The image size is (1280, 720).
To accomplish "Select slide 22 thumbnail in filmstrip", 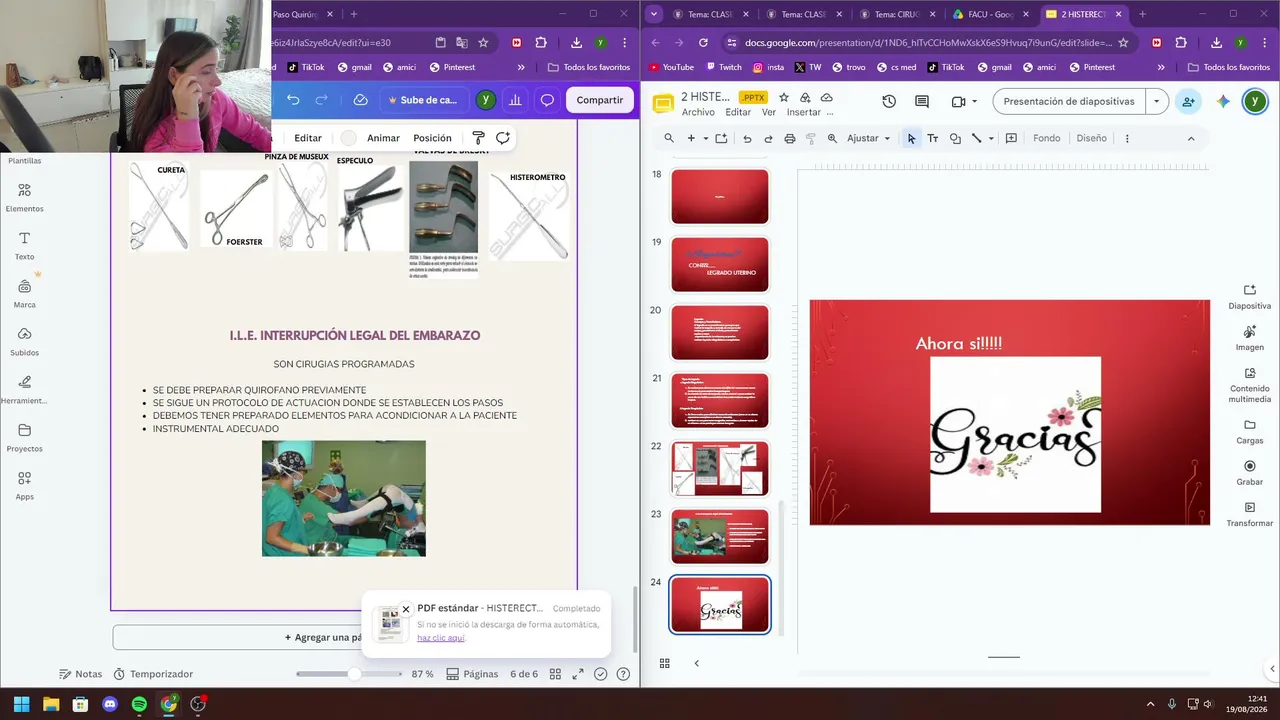I will coord(720,468).
